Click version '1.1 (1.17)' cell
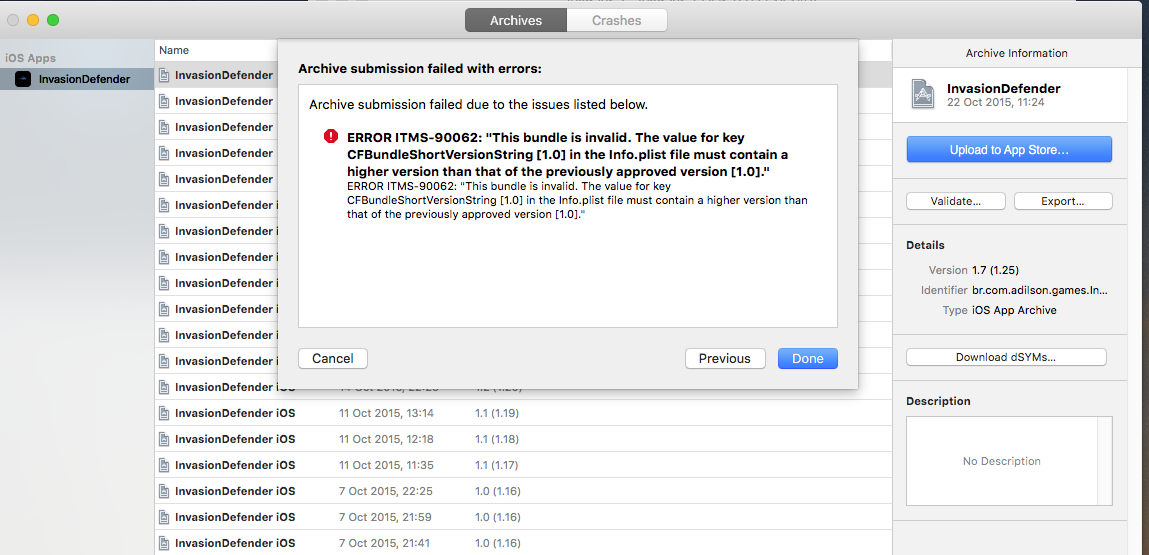 (x=496, y=465)
